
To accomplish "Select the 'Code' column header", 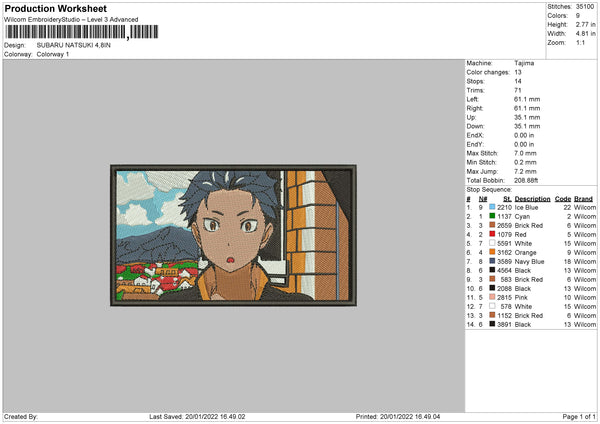I will [x=562, y=199].
